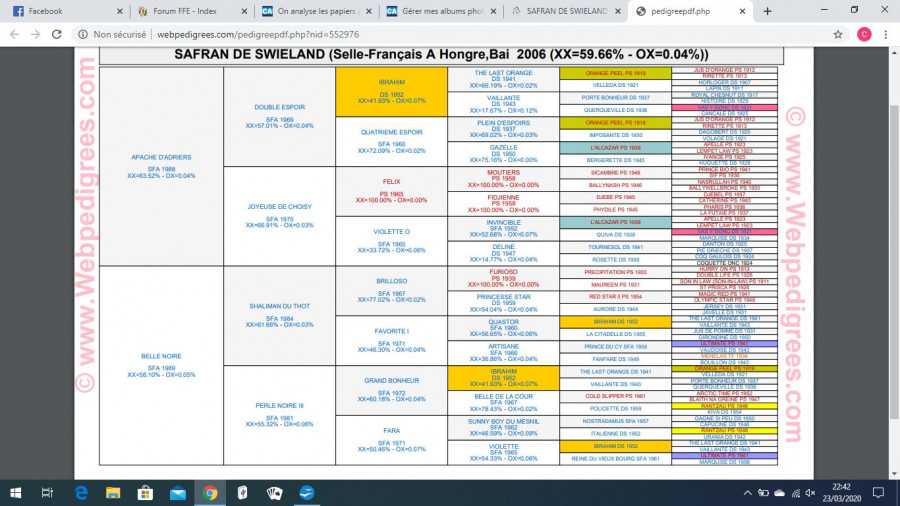The image size is (900, 506).
Task: Click FELIX PS 1965 cell
Action: (391, 191)
